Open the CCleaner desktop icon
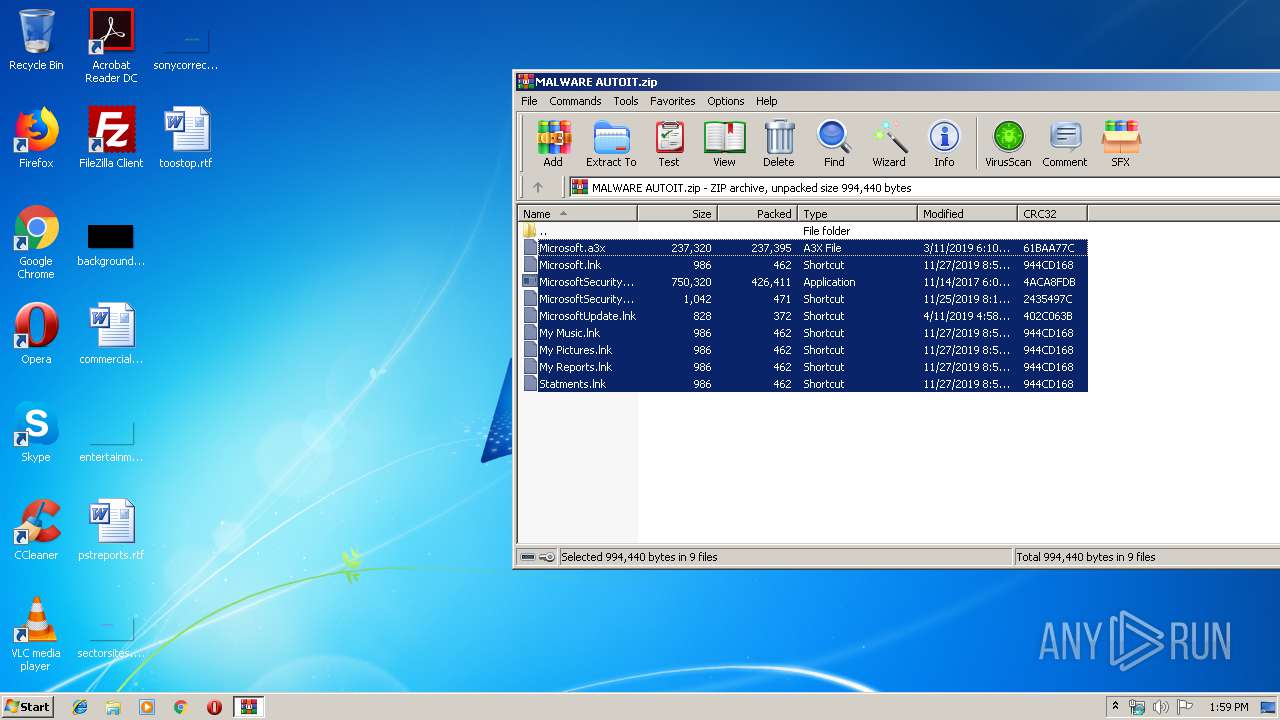This screenshot has width=1280, height=720. [36, 530]
